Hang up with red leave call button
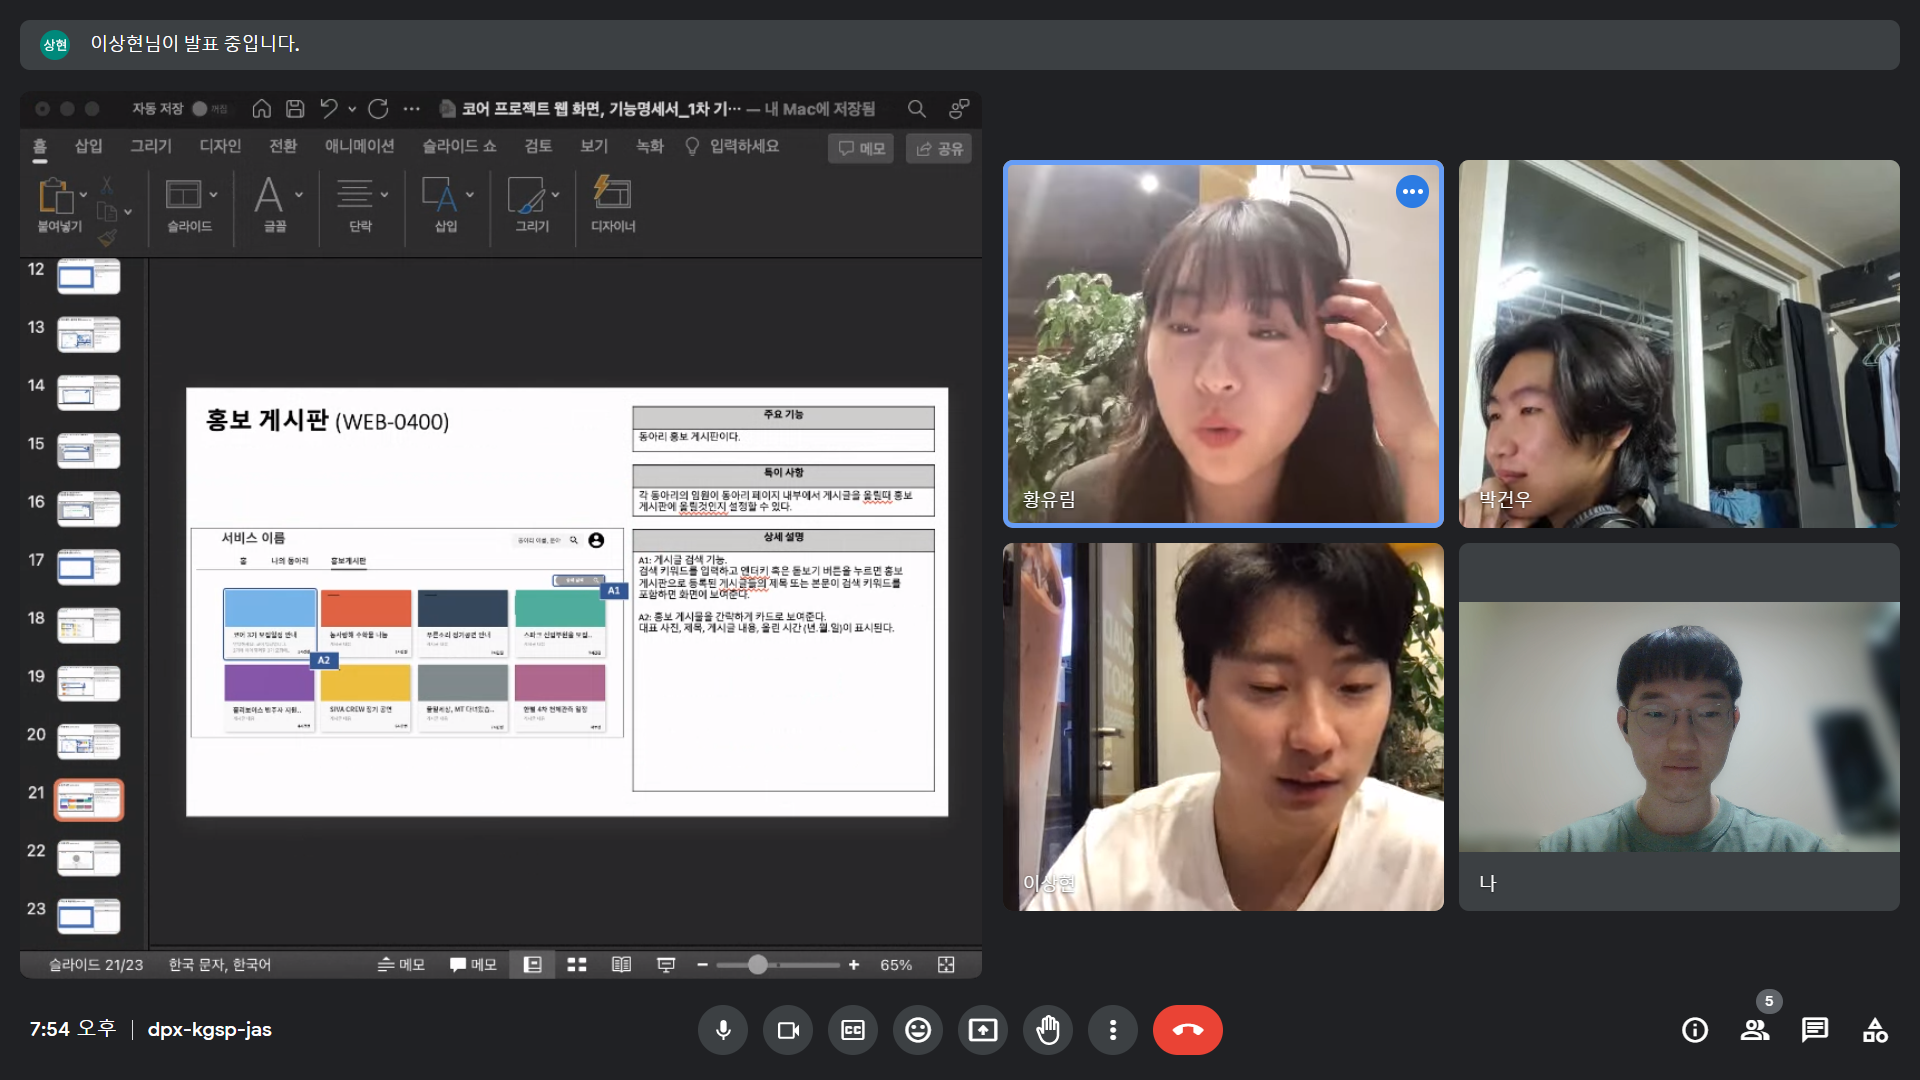 pos(1187,1030)
